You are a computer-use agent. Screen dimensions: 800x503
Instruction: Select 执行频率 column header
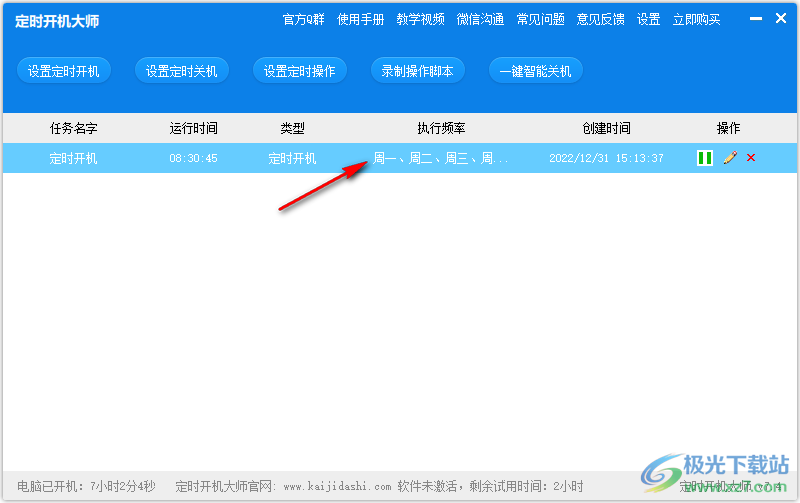441,128
